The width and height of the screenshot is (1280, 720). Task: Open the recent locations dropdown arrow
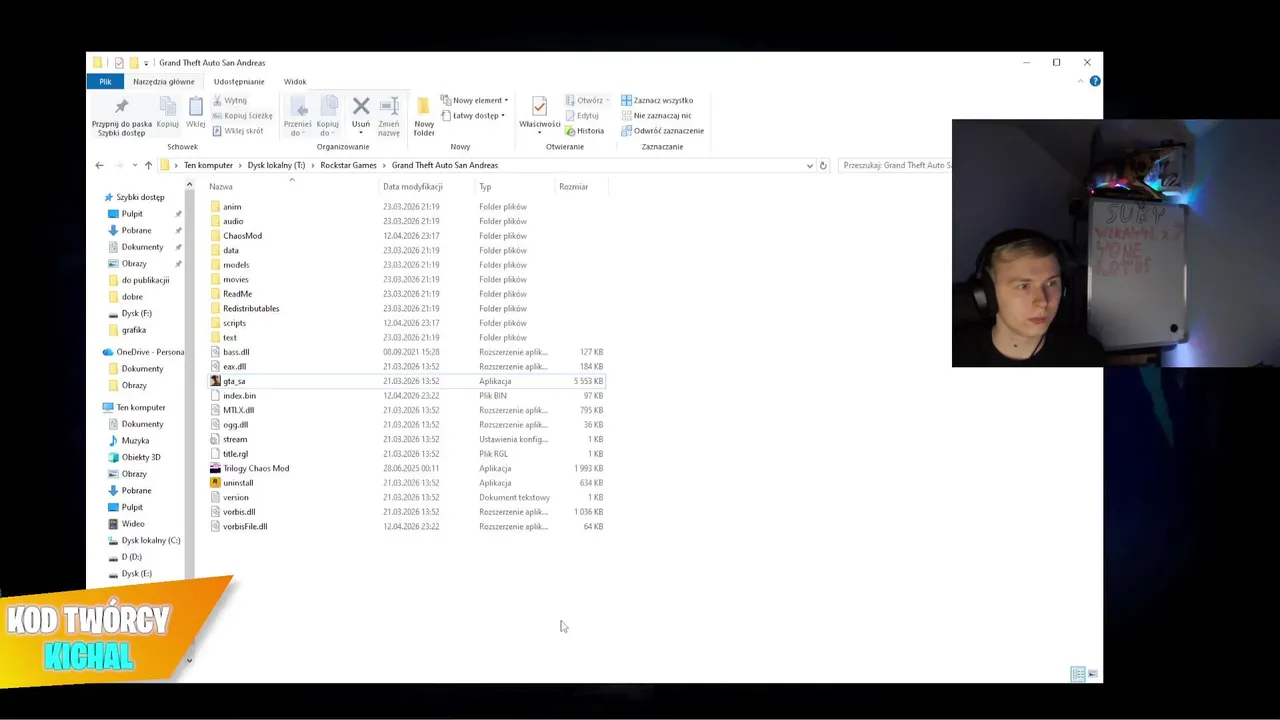coord(134,165)
